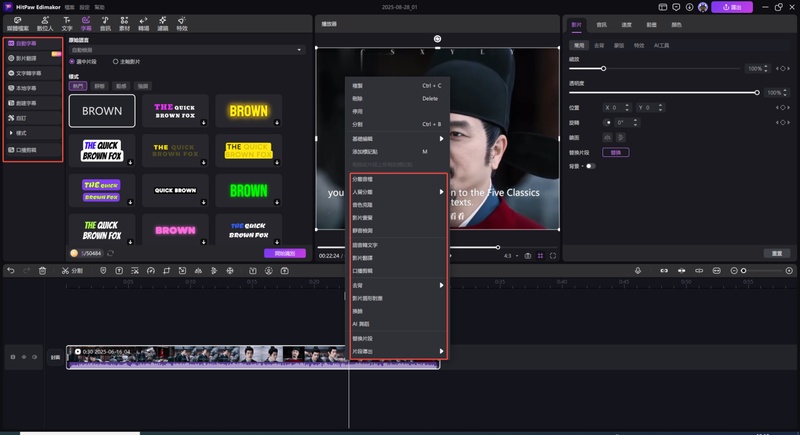Image resolution: width=800 pixels, height=435 pixels.
Task: Expand the 去背 submenu in context menu
Action: pyautogui.click(x=397, y=286)
